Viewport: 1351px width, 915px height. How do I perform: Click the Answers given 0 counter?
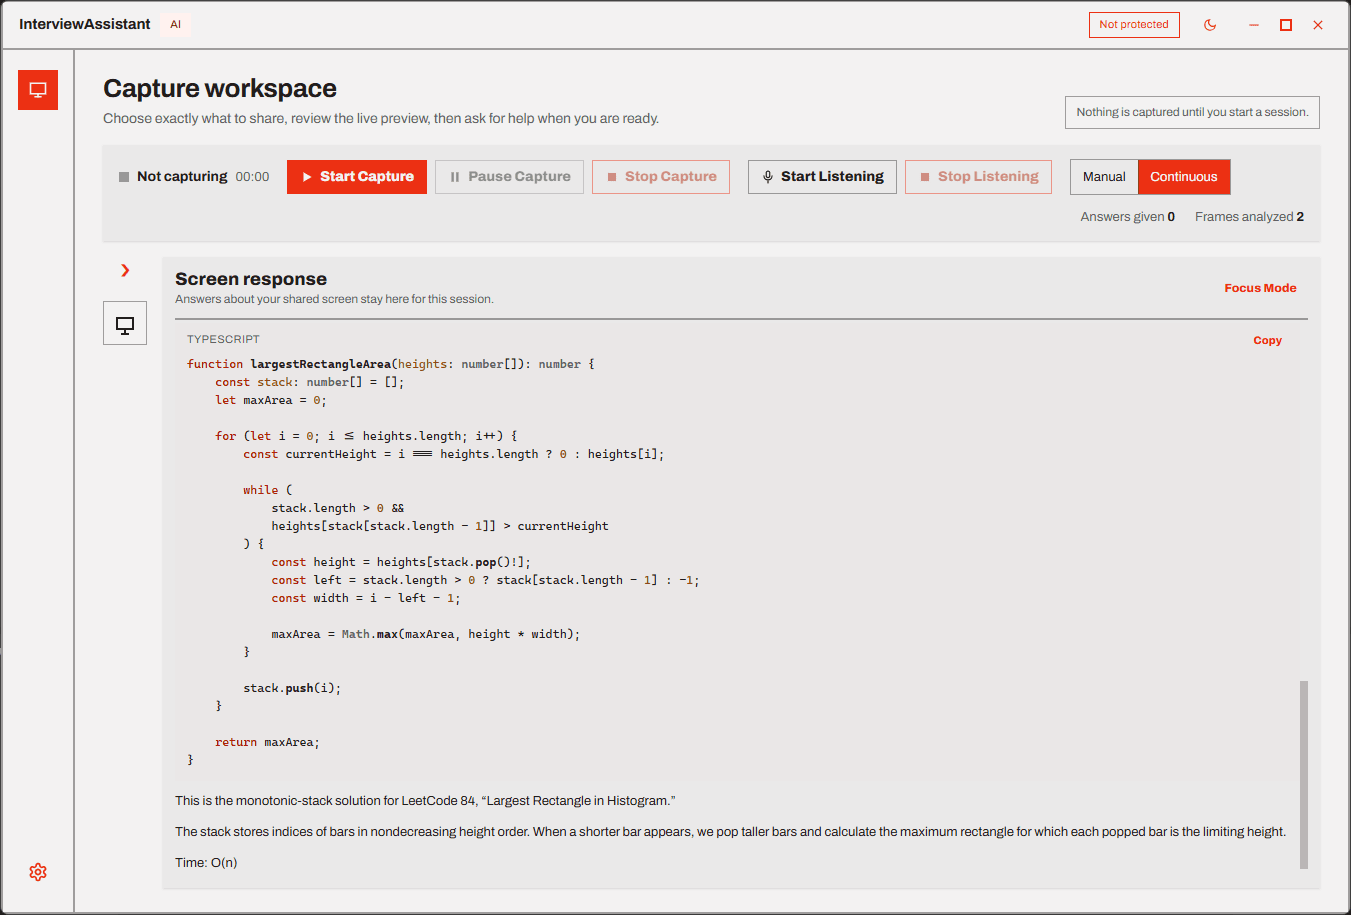tap(1127, 217)
